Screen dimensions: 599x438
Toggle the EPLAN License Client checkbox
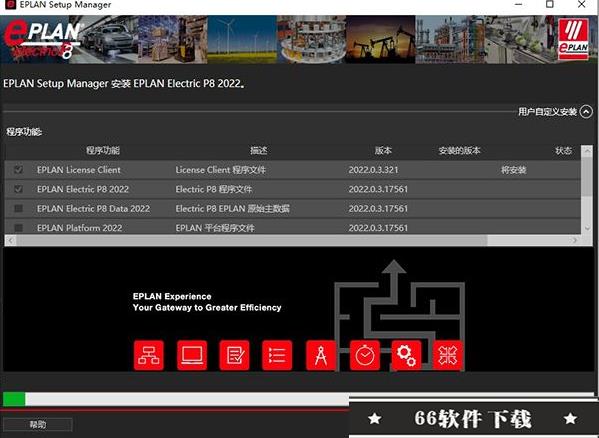[x=18, y=170]
